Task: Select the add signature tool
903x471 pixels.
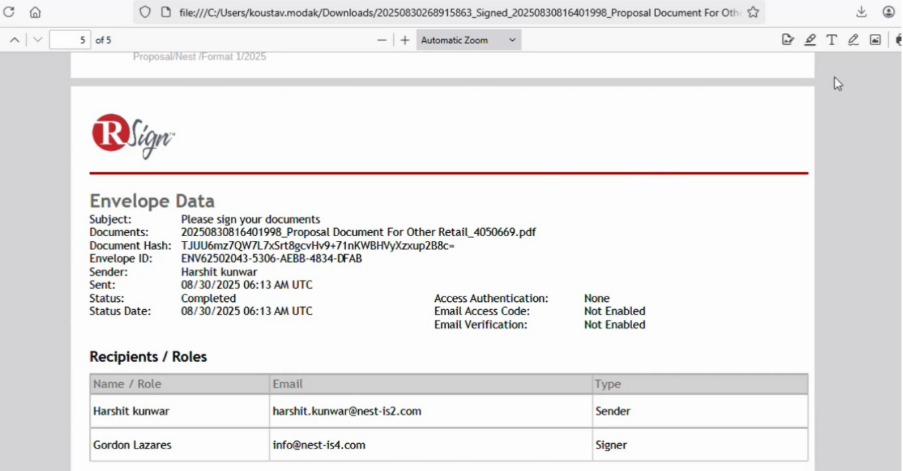Action: [x=788, y=40]
